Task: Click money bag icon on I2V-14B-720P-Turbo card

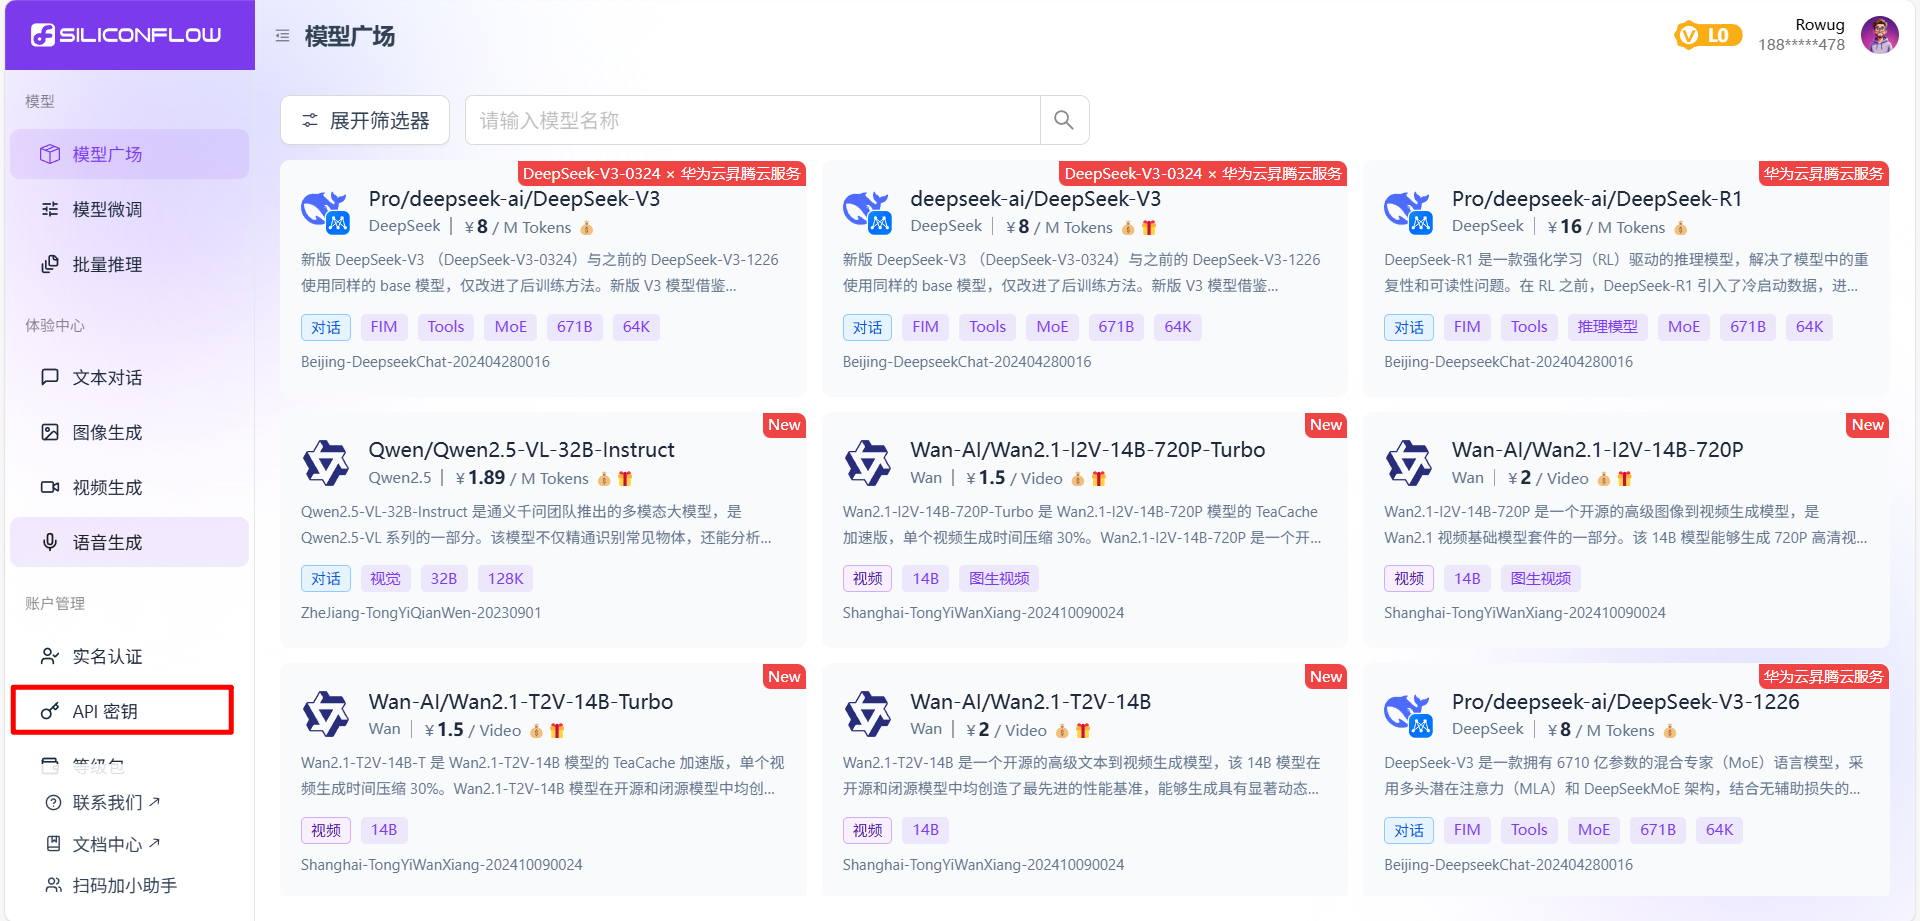Action: pos(1079,479)
